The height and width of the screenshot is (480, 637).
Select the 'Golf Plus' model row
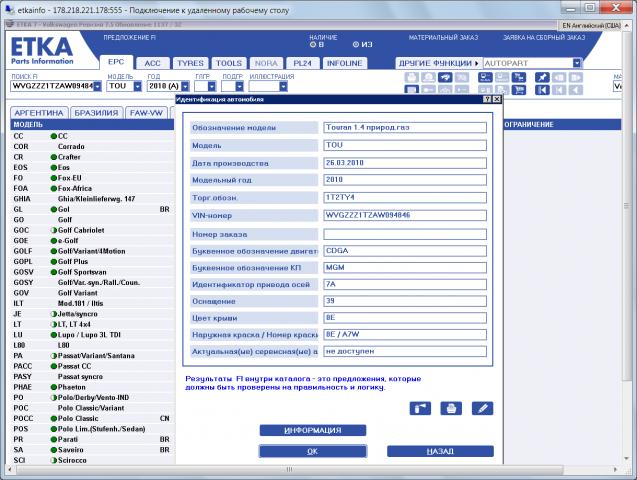93,262
